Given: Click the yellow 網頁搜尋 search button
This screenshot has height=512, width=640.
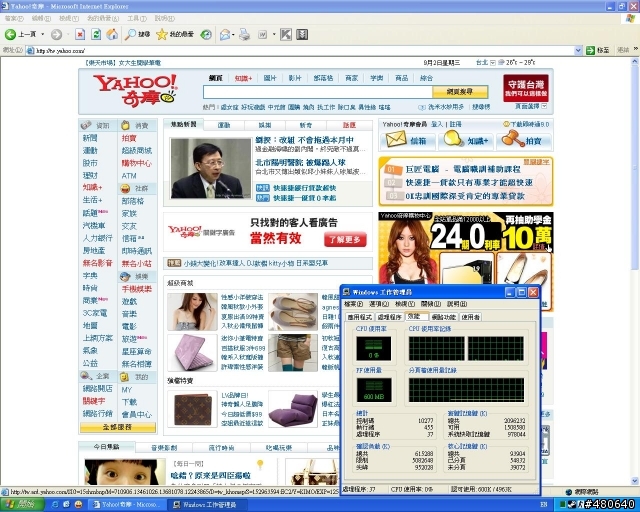Looking at the screenshot, I should [460, 91].
